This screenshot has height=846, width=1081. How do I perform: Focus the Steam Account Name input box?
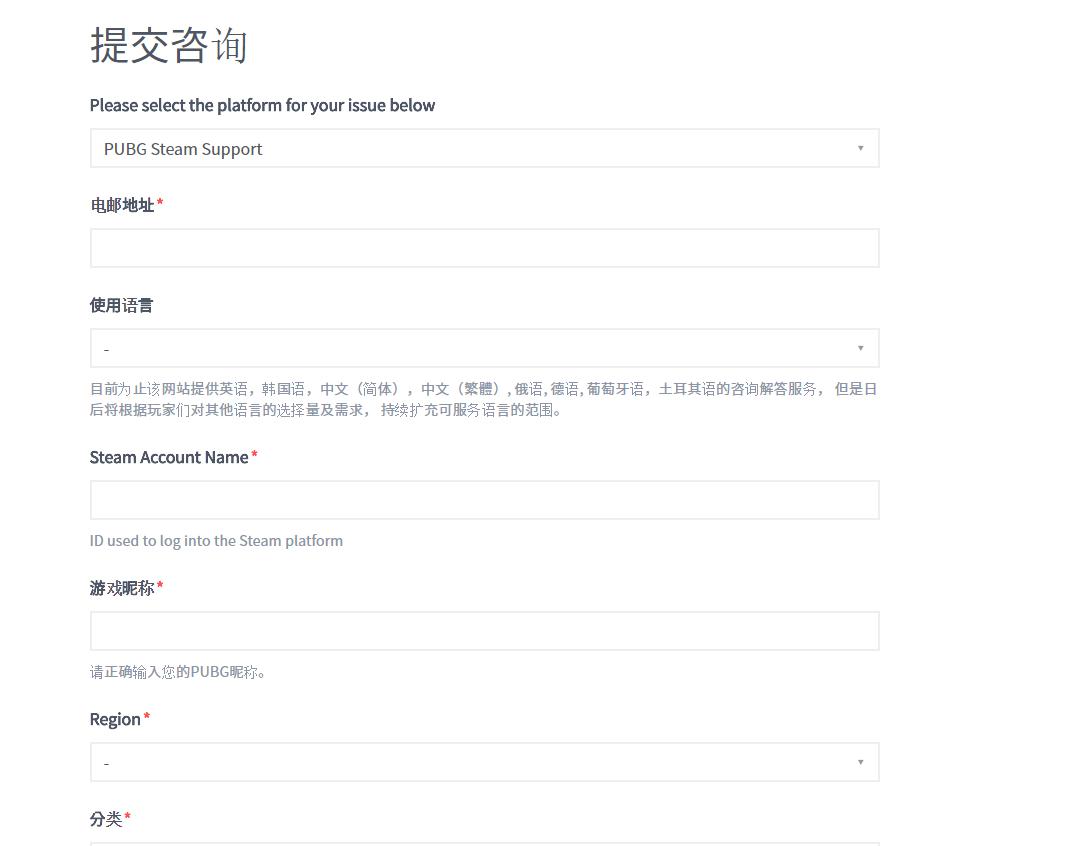(x=484, y=499)
